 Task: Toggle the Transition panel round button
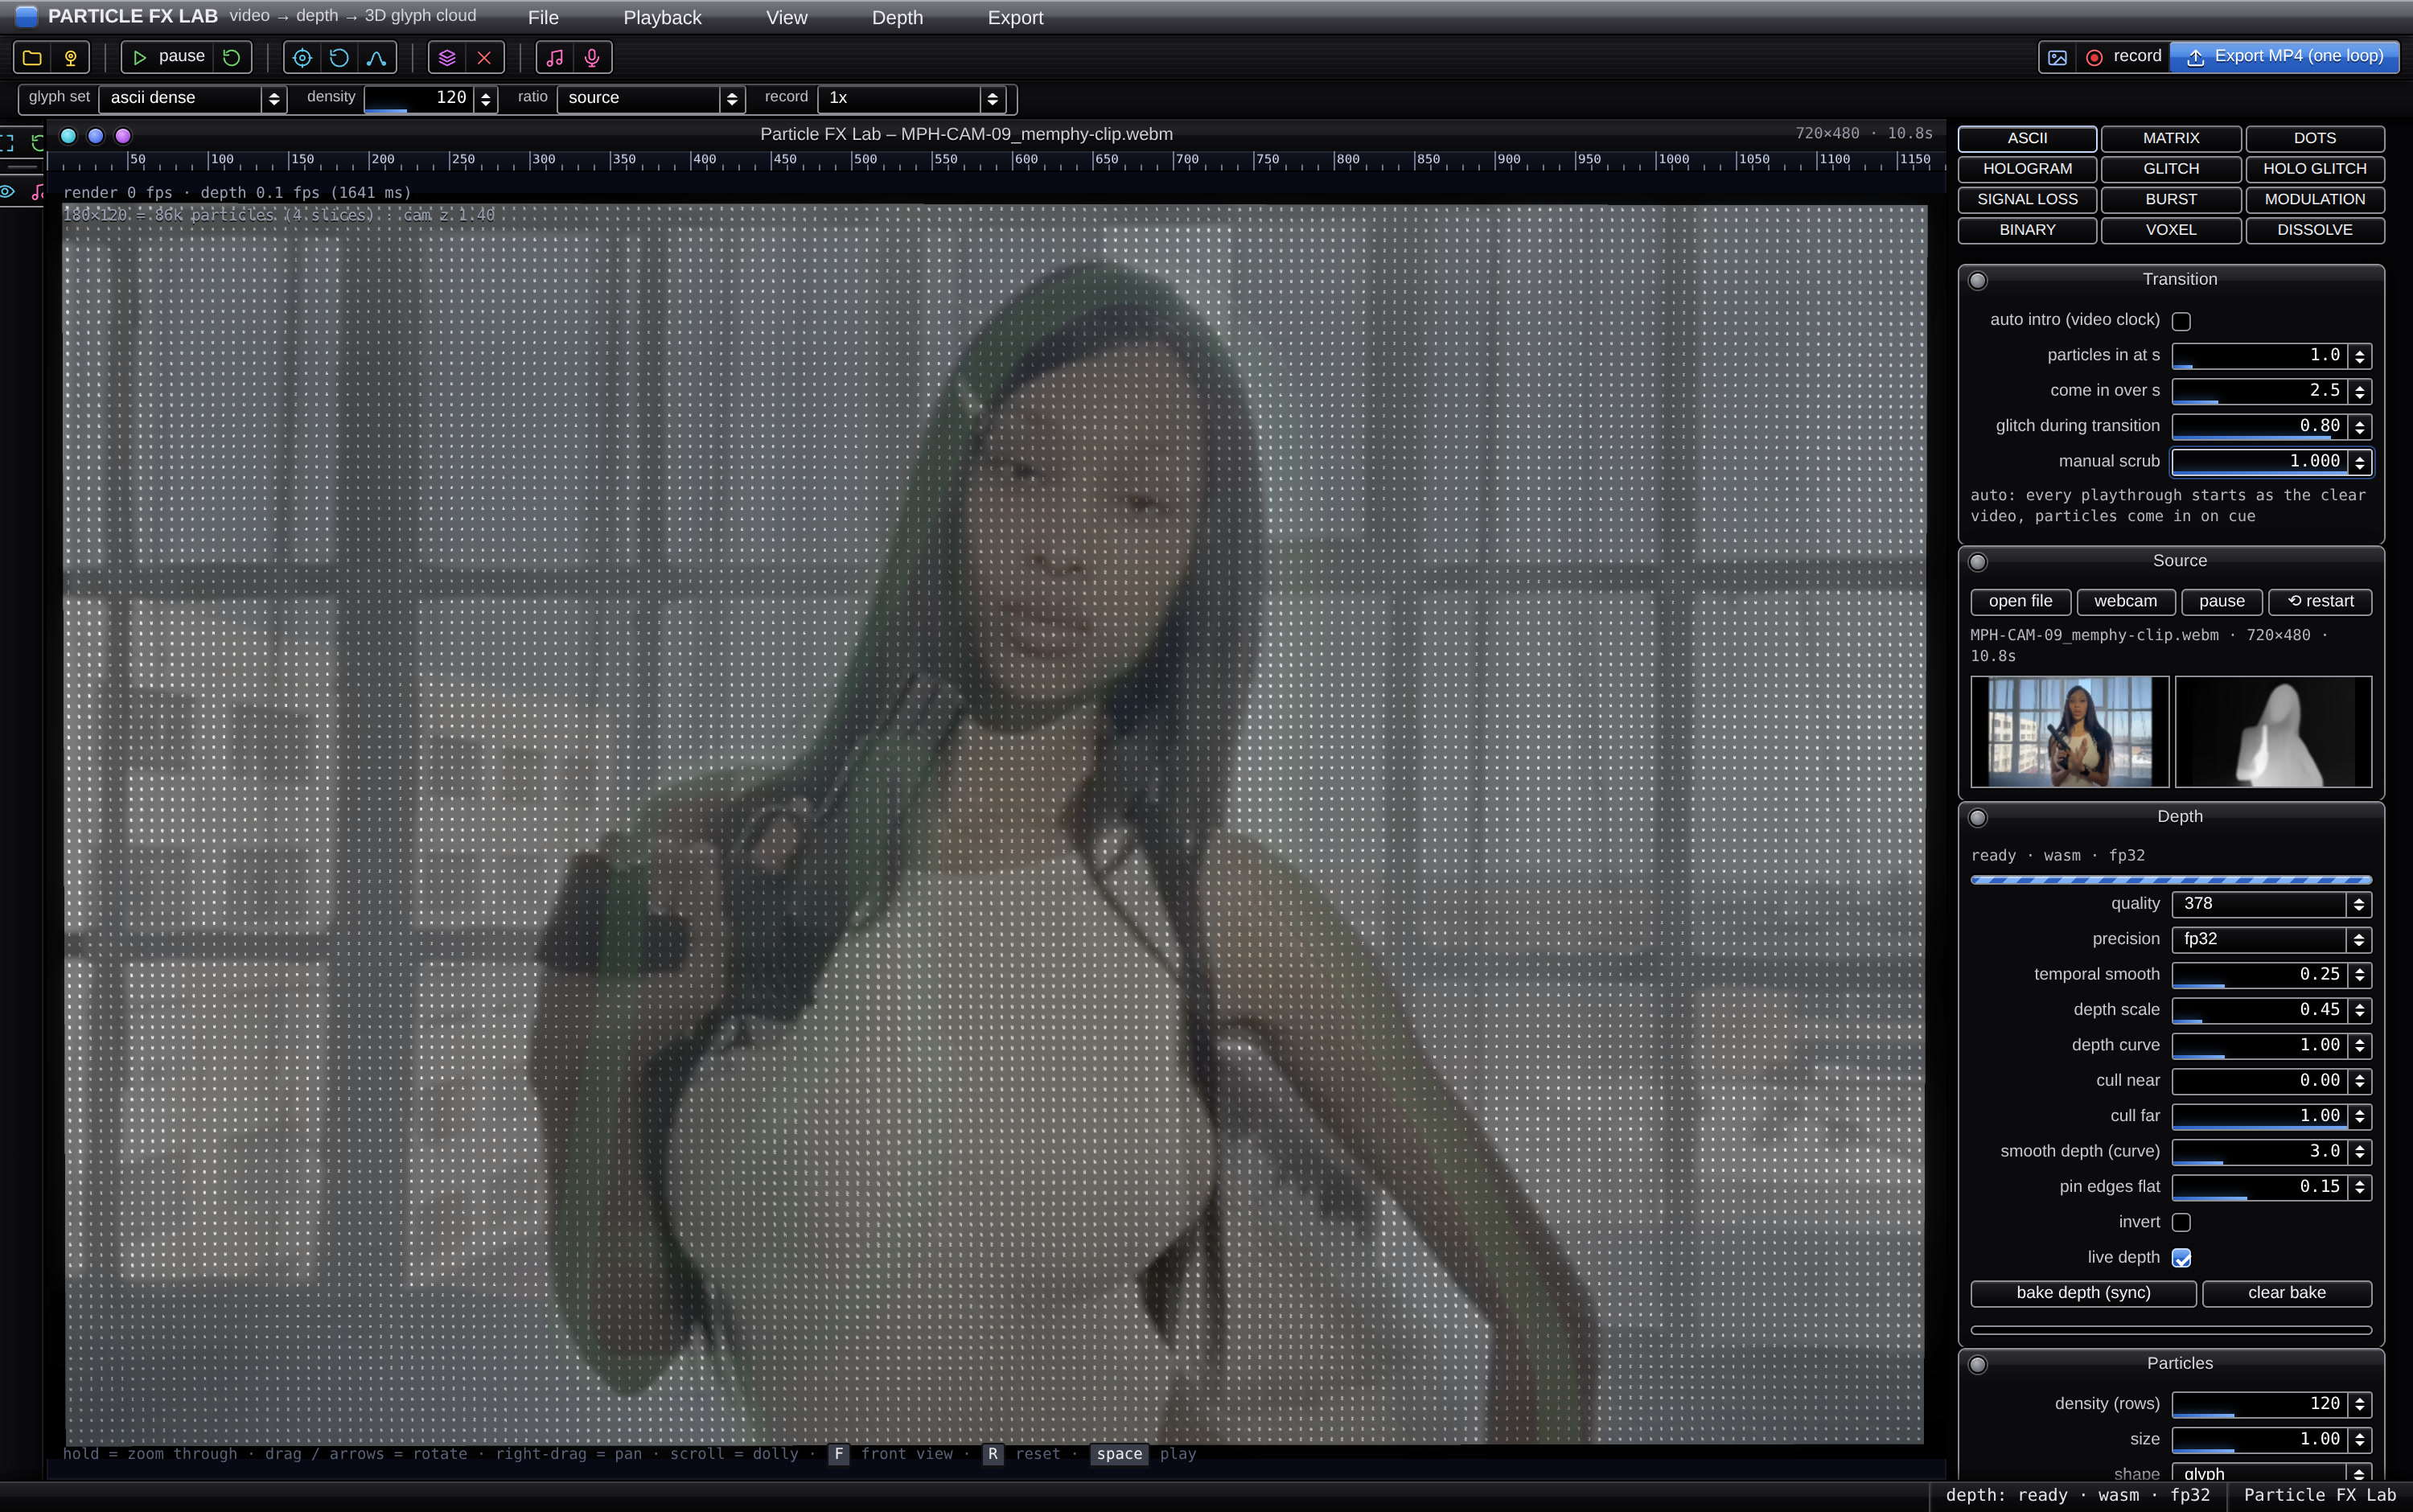[x=1978, y=281]
